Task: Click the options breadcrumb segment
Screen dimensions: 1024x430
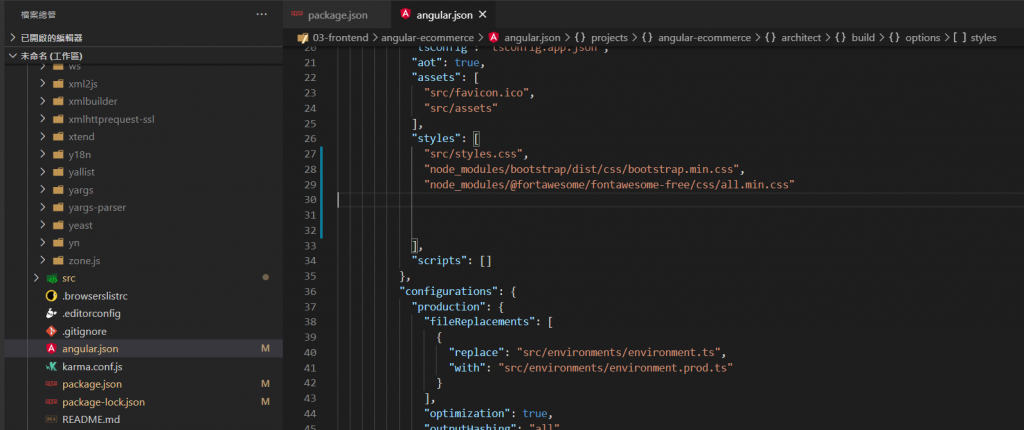Action: click(922, 37)
